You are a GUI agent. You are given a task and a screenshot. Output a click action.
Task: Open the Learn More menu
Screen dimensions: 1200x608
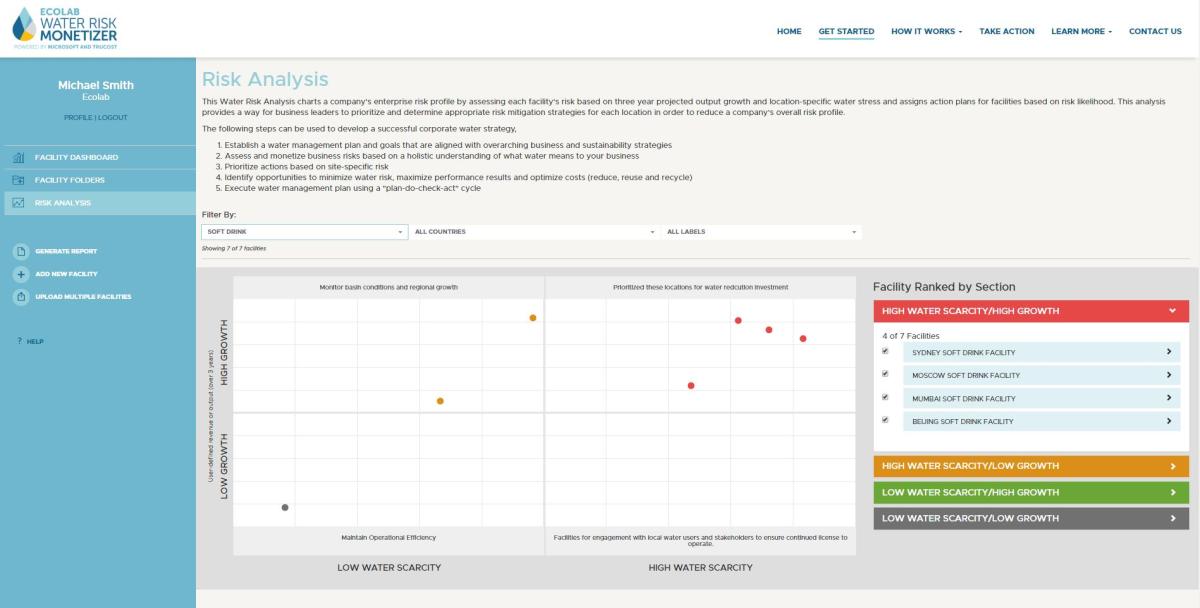(x=1082, y=32)
